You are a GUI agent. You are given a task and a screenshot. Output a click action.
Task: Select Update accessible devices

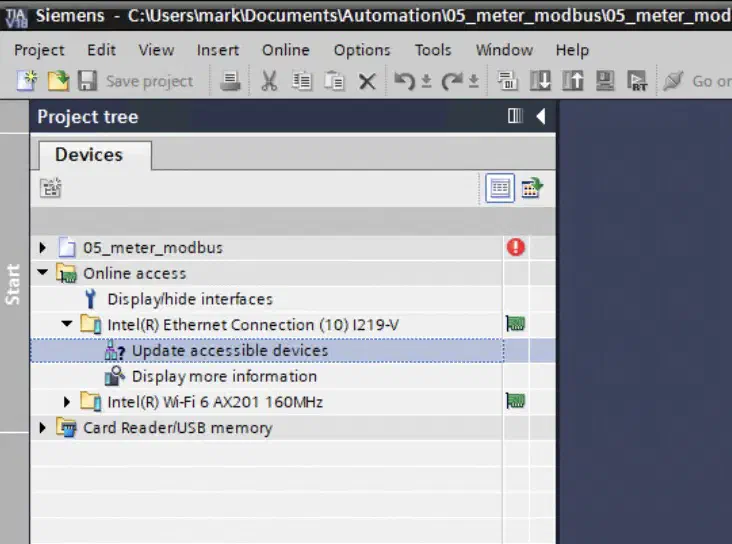point(230,350)
